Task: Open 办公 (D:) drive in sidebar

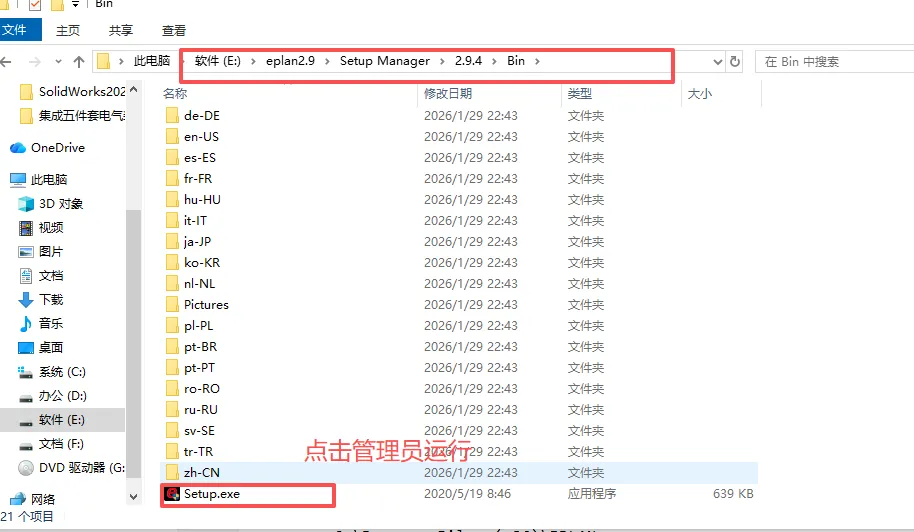Action: (52, 396)
